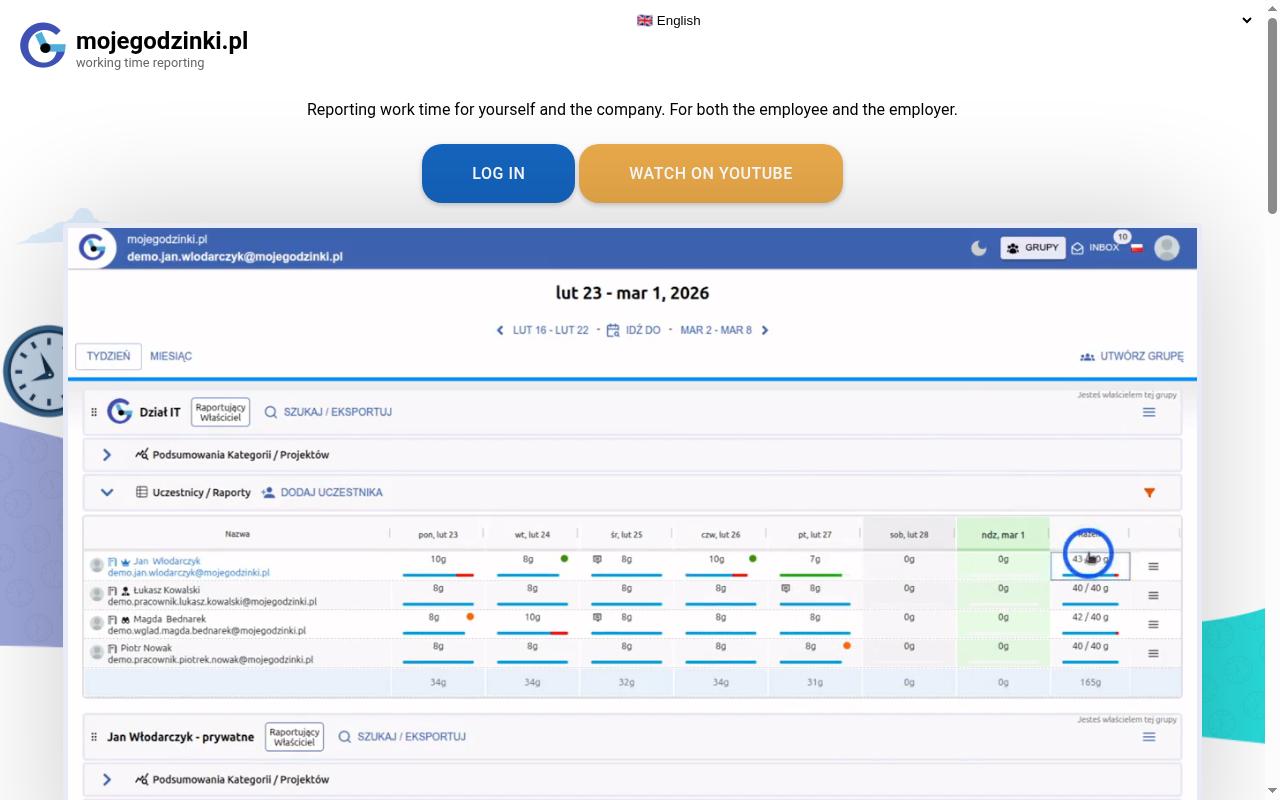Toggle dark mode with the moon icon

(979, 248)
